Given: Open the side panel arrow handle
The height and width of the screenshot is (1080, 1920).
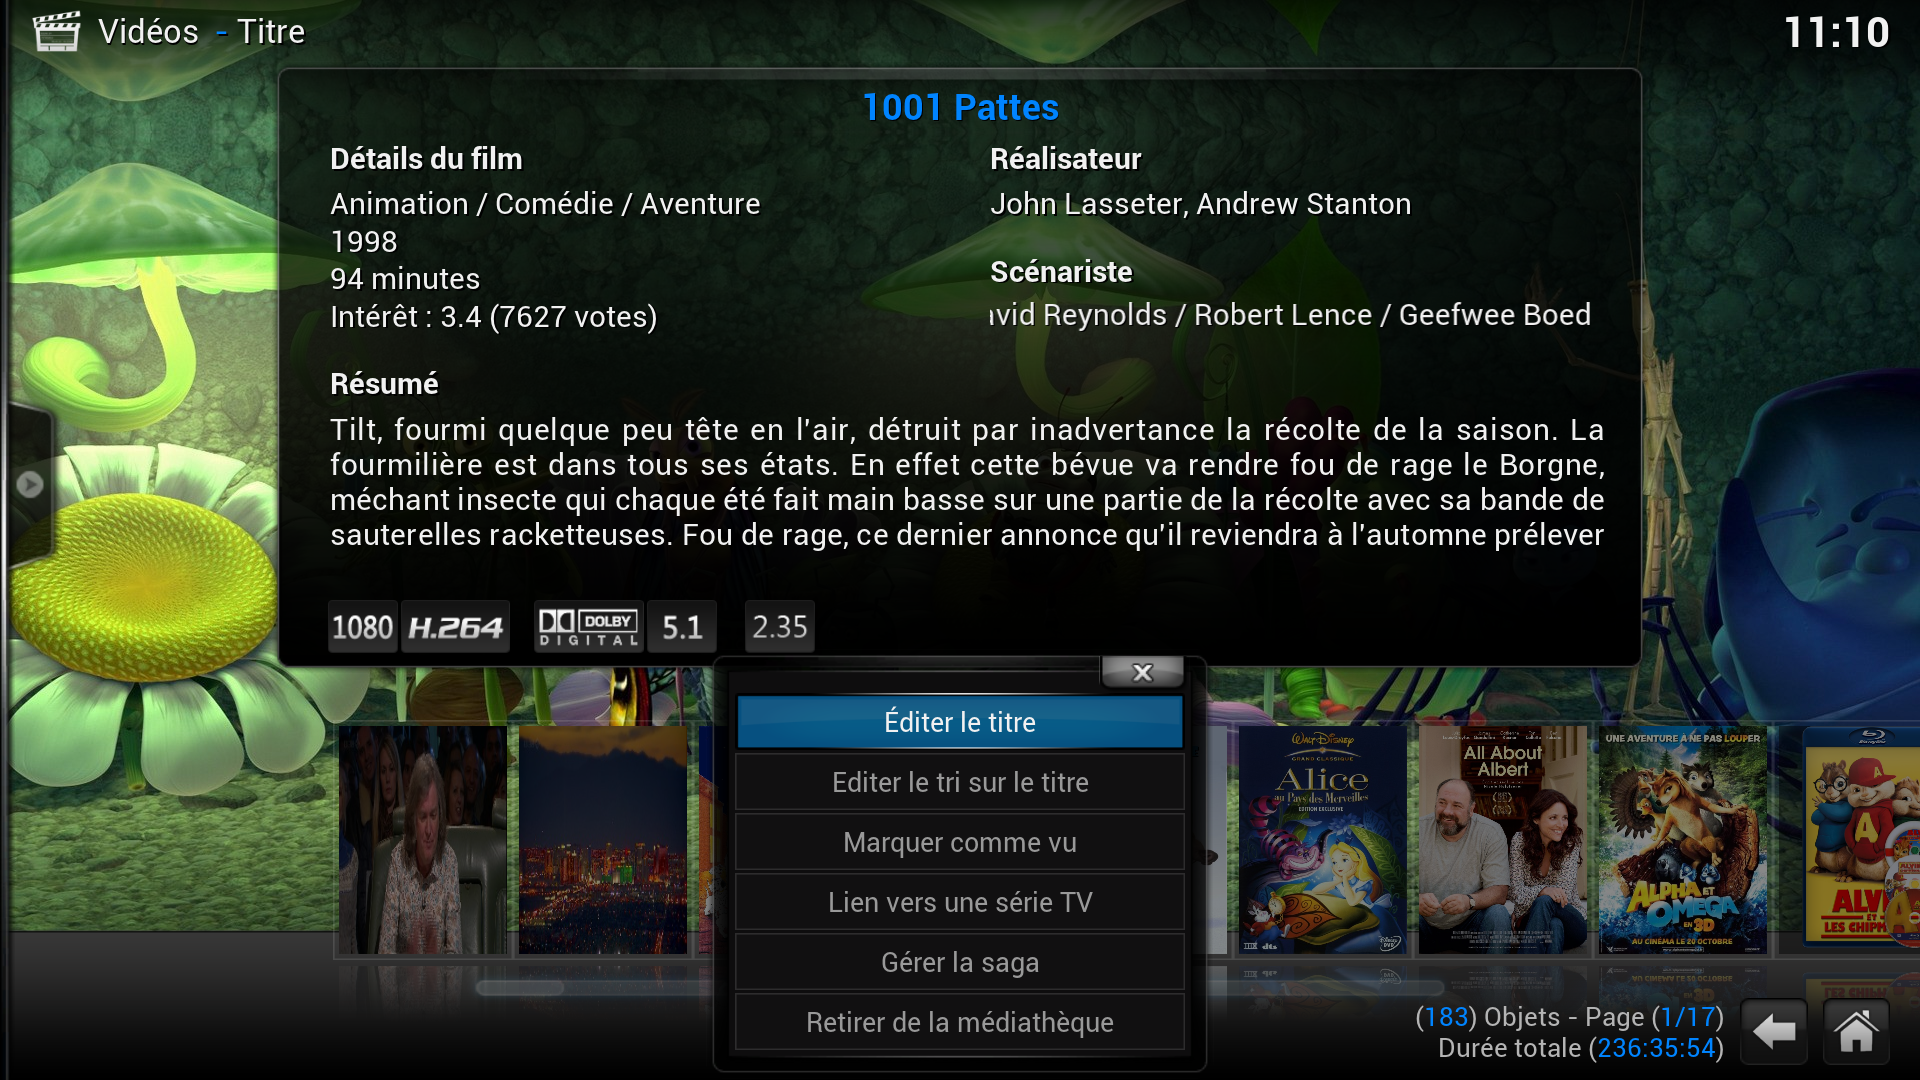Looking at the screenshot, I should (x=30, y=485).
